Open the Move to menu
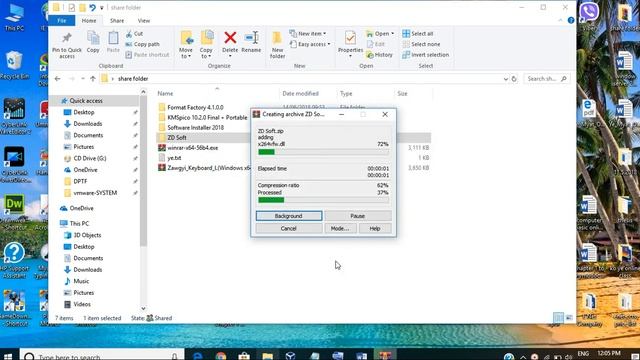 (186, 44)
